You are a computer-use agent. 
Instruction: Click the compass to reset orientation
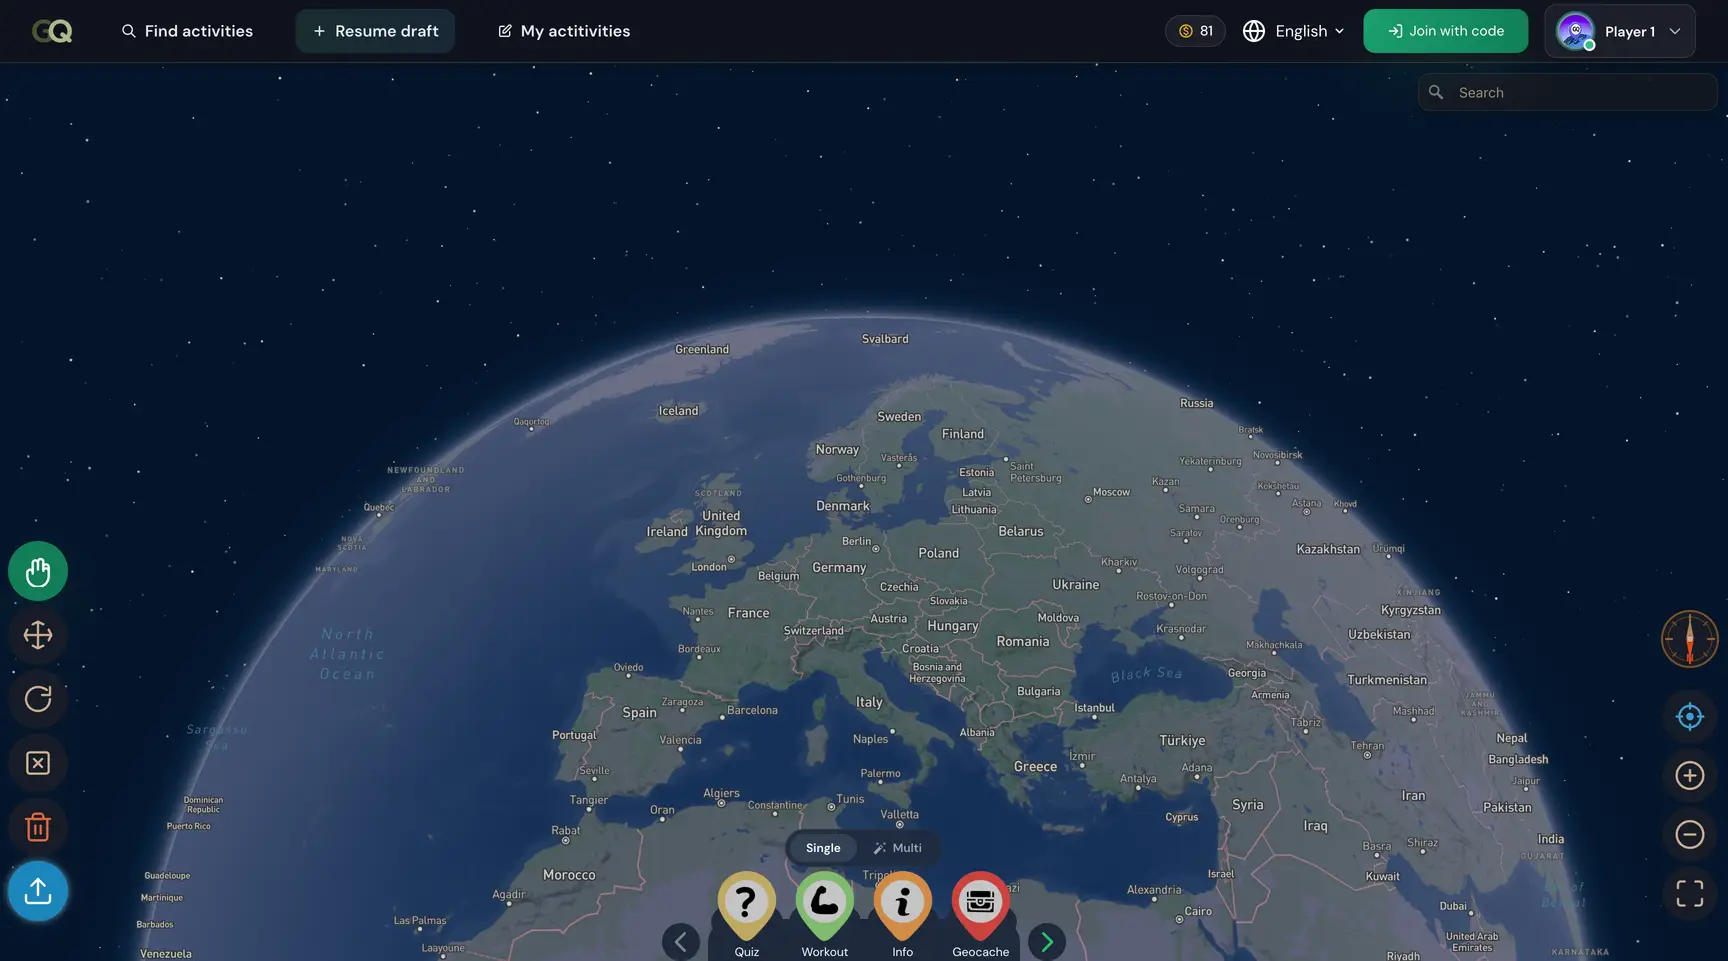pos(1689,639)
